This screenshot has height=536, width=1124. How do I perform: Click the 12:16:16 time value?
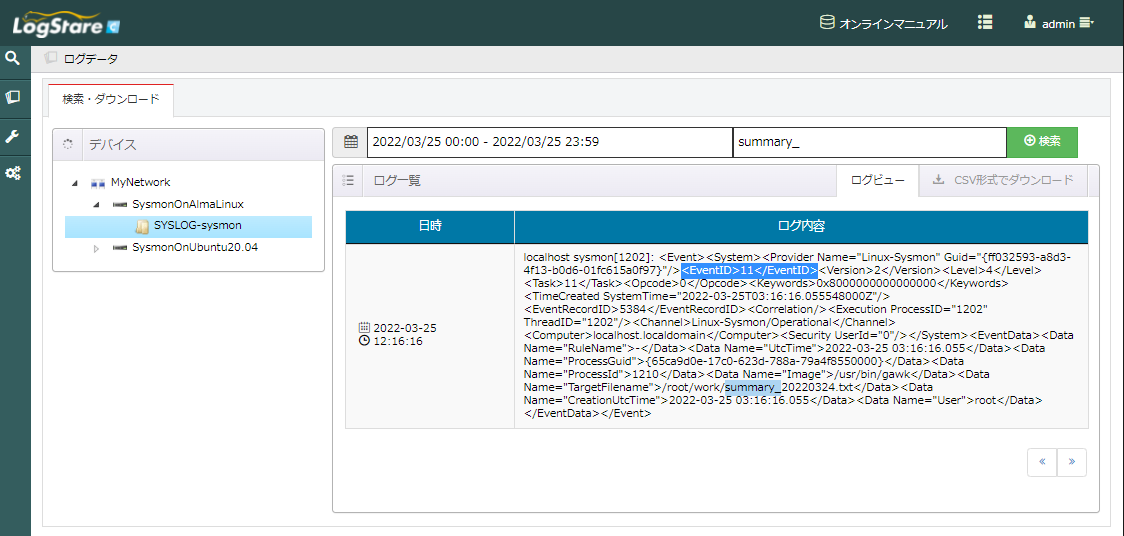397,341
